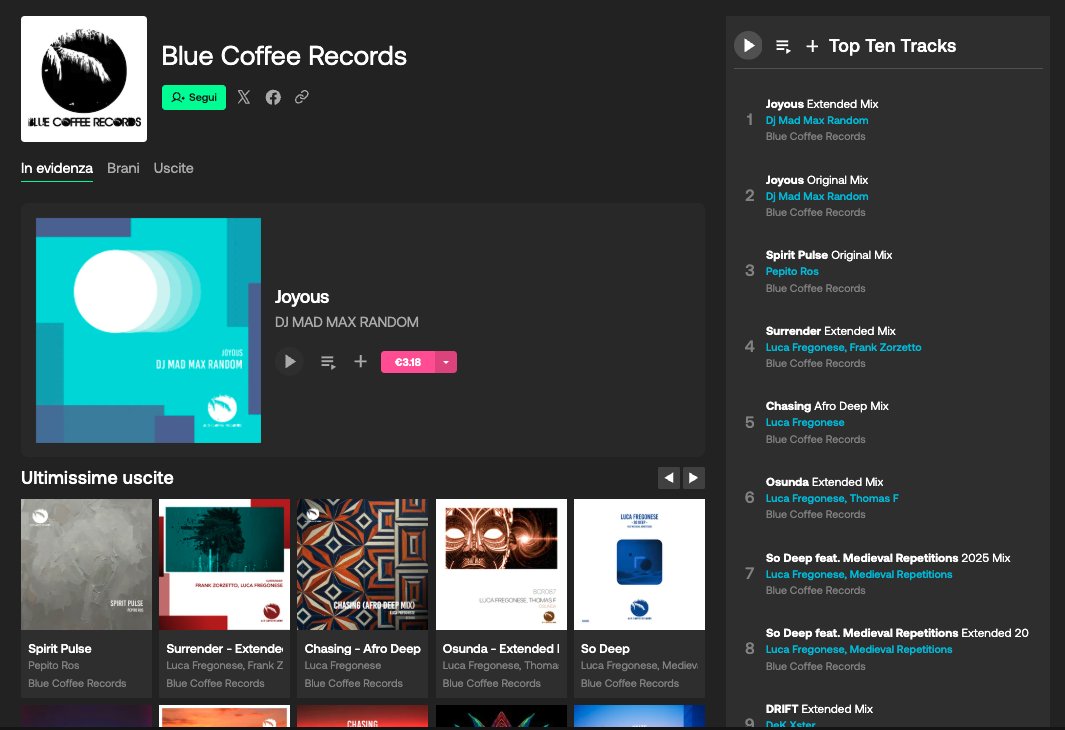Add Top Ten Tracks to queue
1065x730 pixels.
coord(783,46)
